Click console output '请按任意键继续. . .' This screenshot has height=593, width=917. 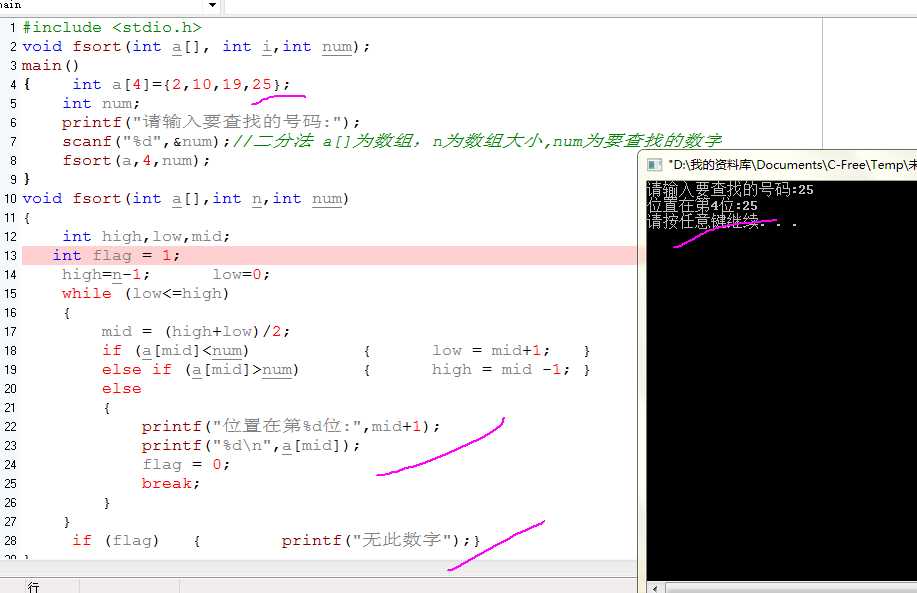722,221
